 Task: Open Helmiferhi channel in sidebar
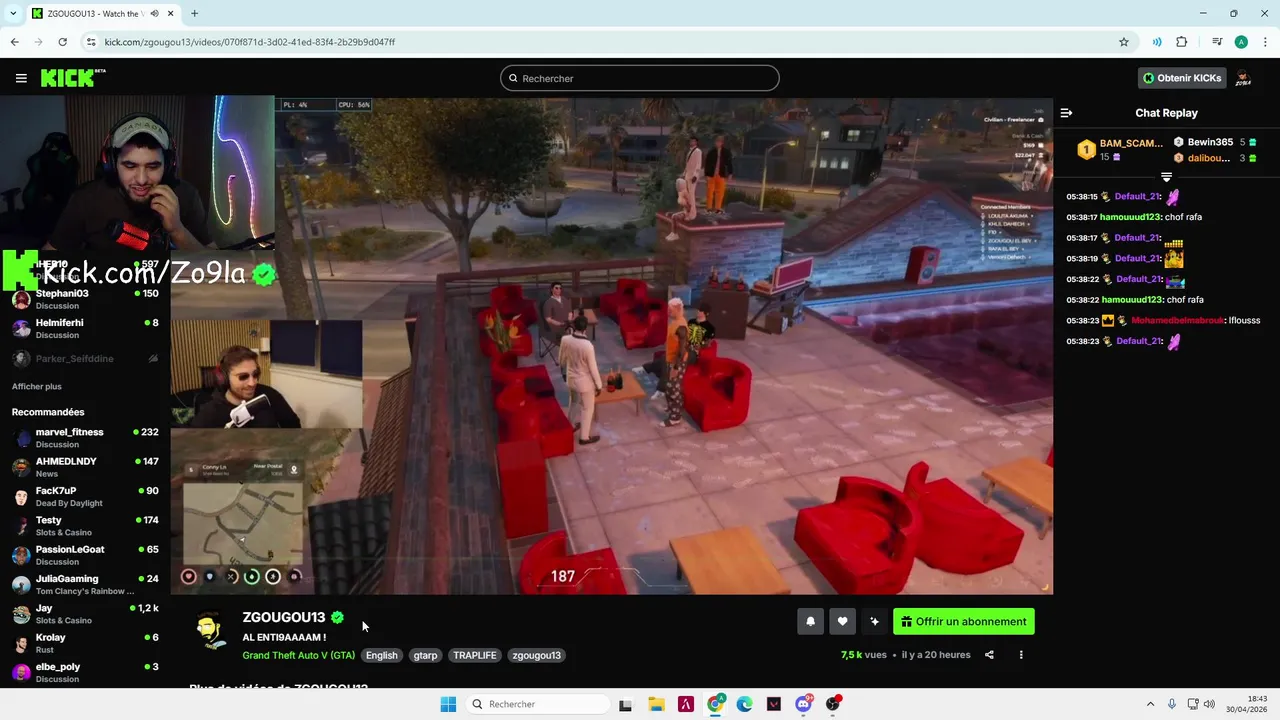point(85,329)
